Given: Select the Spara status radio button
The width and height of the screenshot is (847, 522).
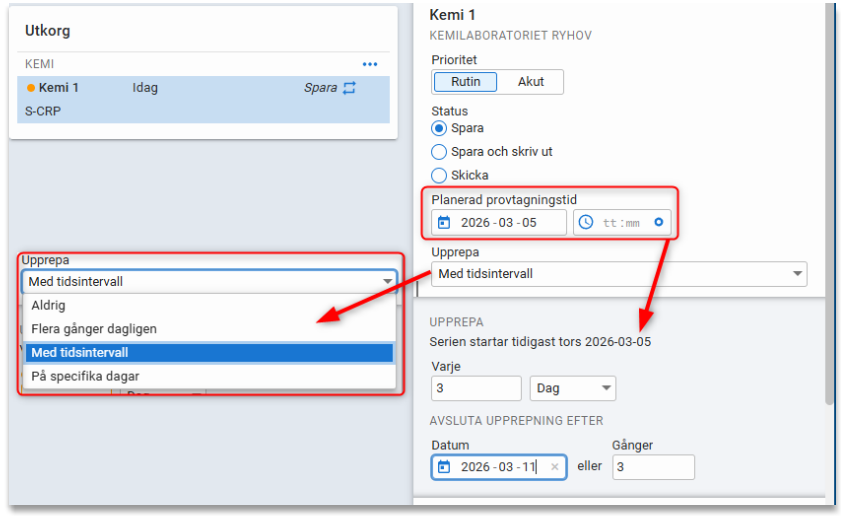Looking at the screenshot, I should [438, 129].
